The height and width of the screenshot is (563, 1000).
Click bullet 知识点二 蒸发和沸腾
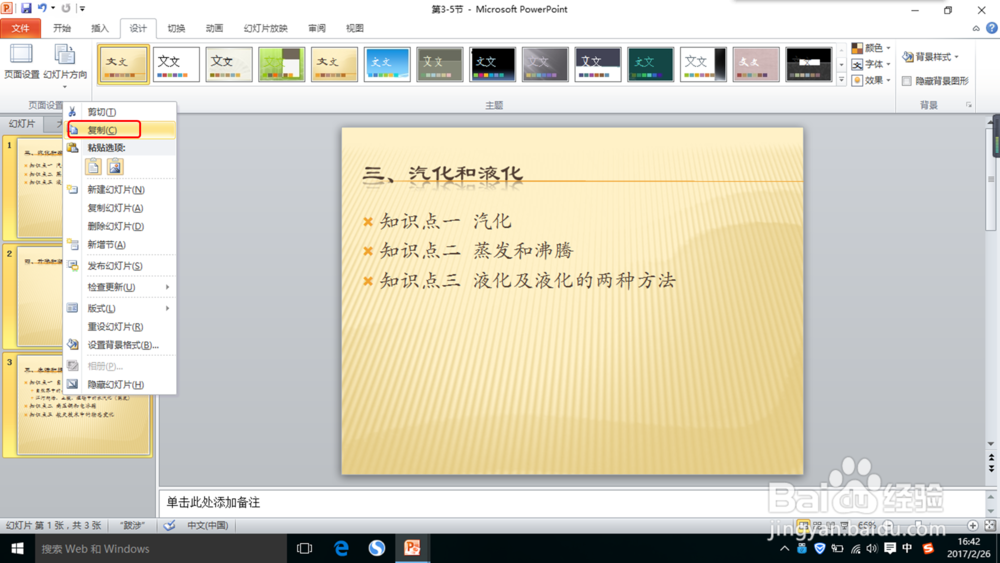[x=476, y=251]
